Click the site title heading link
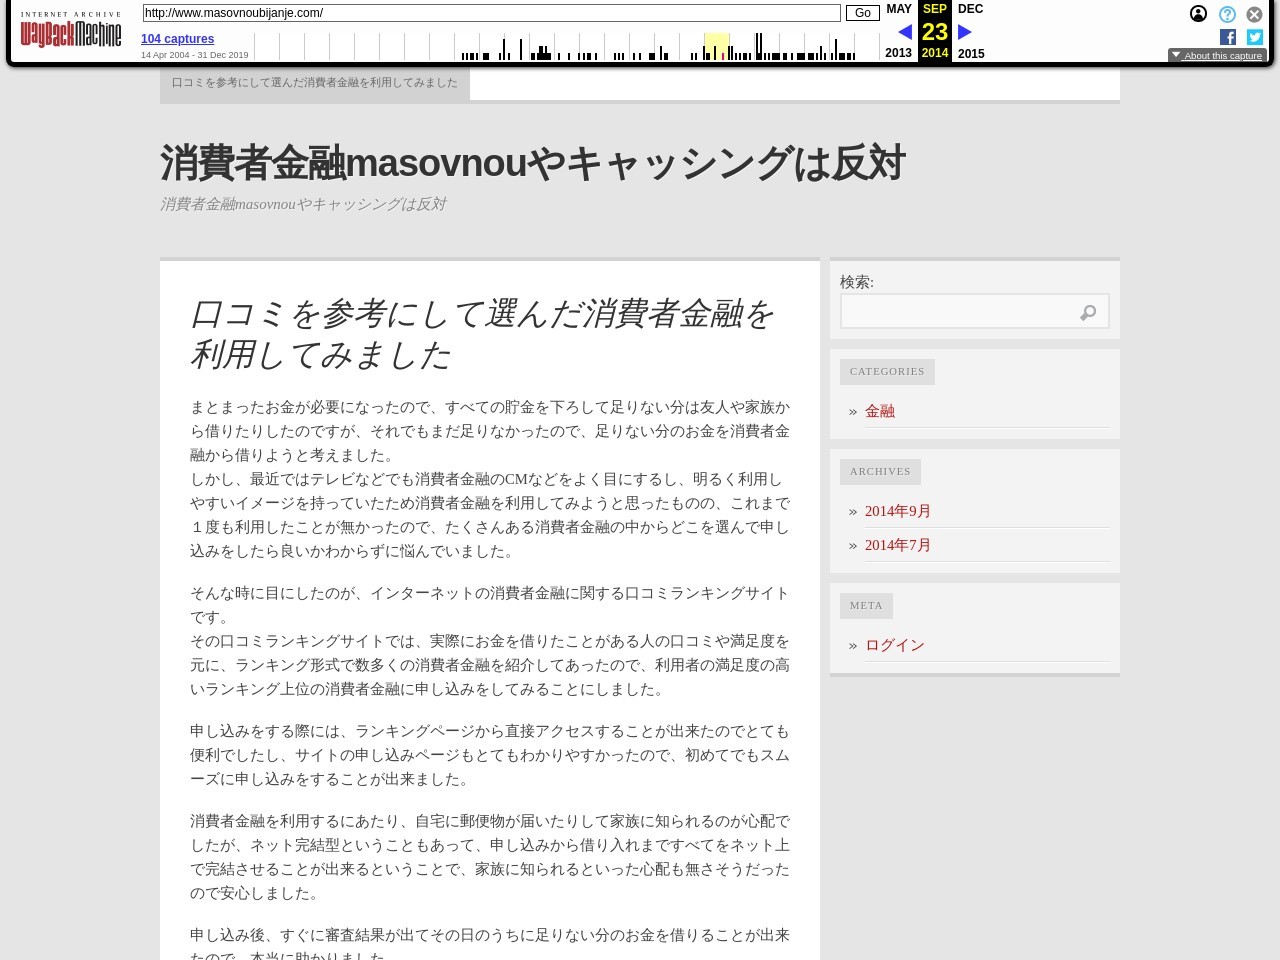This screenshot has width=1280, height=960. tap(532, 163)
